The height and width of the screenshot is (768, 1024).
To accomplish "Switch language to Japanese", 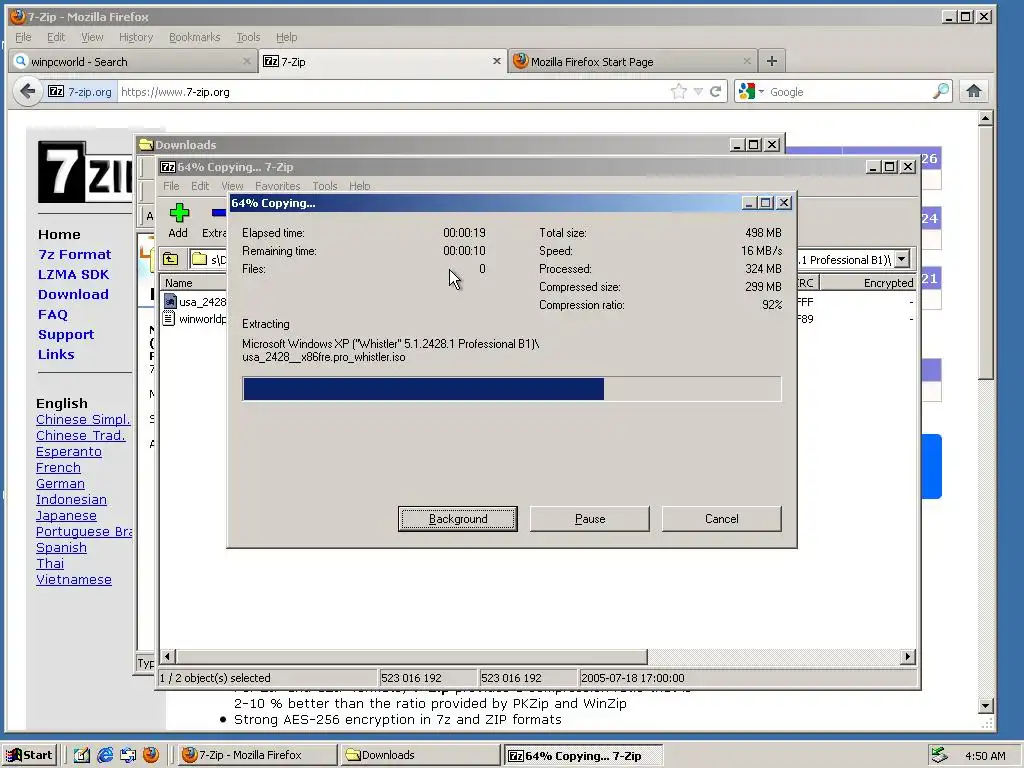I will coord(66,515).
